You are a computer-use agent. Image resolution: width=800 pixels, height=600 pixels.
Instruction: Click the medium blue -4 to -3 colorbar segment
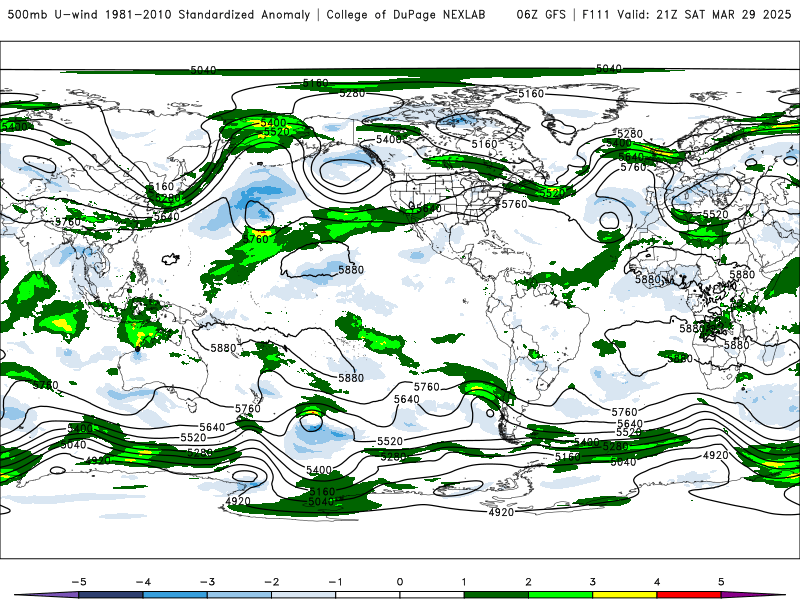click(175, 595)
